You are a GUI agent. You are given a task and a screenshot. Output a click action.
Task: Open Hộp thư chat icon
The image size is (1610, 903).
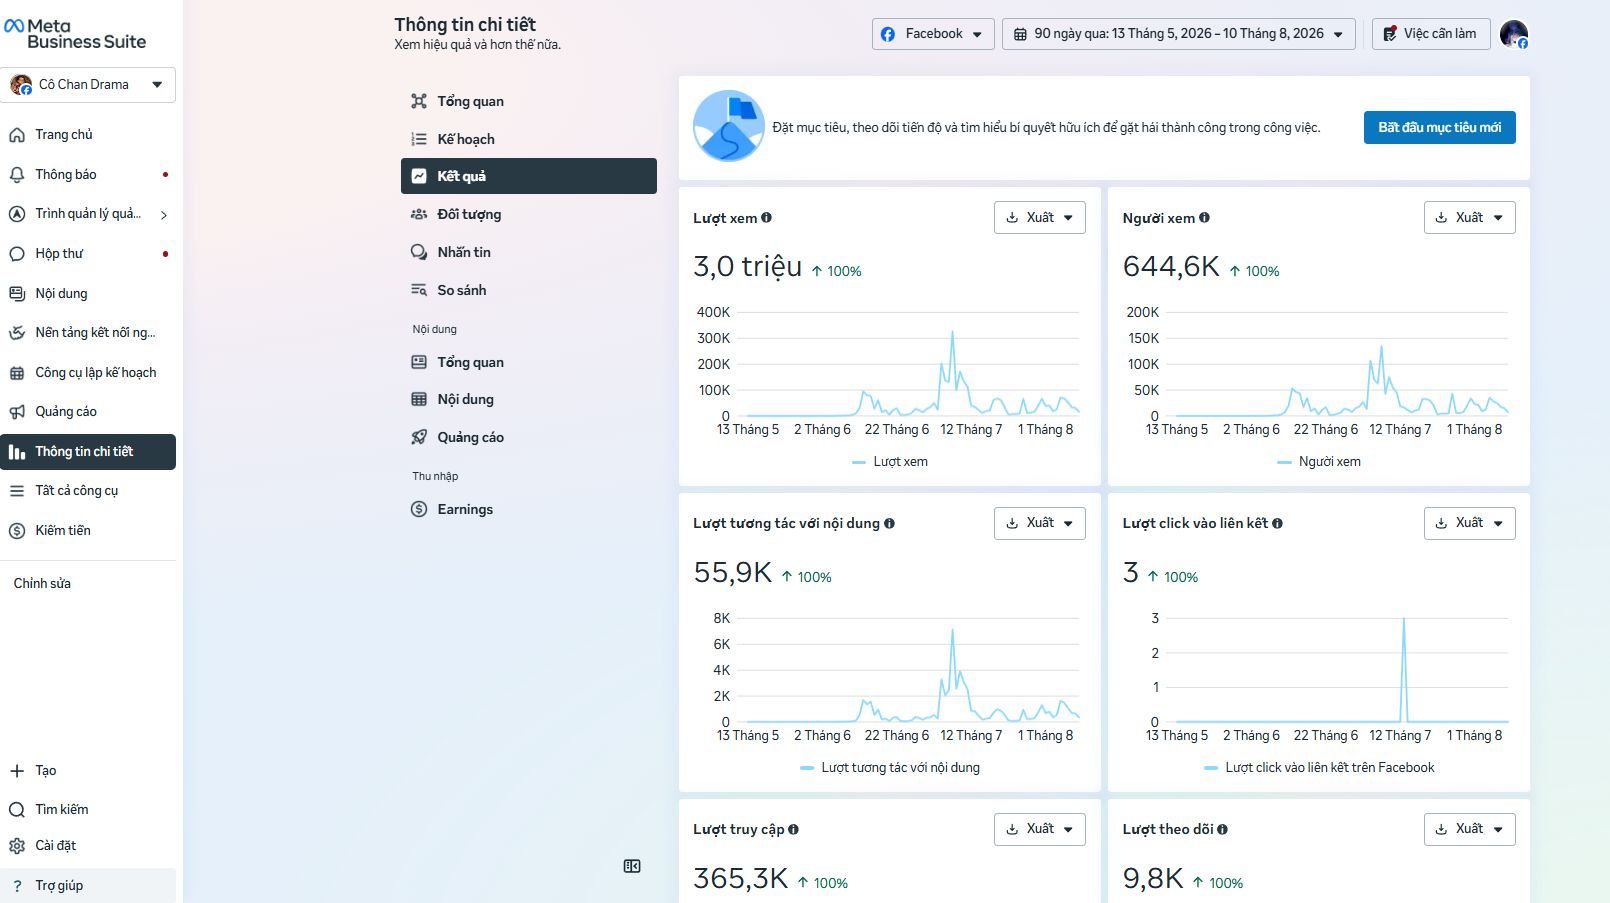coord(17,254)
